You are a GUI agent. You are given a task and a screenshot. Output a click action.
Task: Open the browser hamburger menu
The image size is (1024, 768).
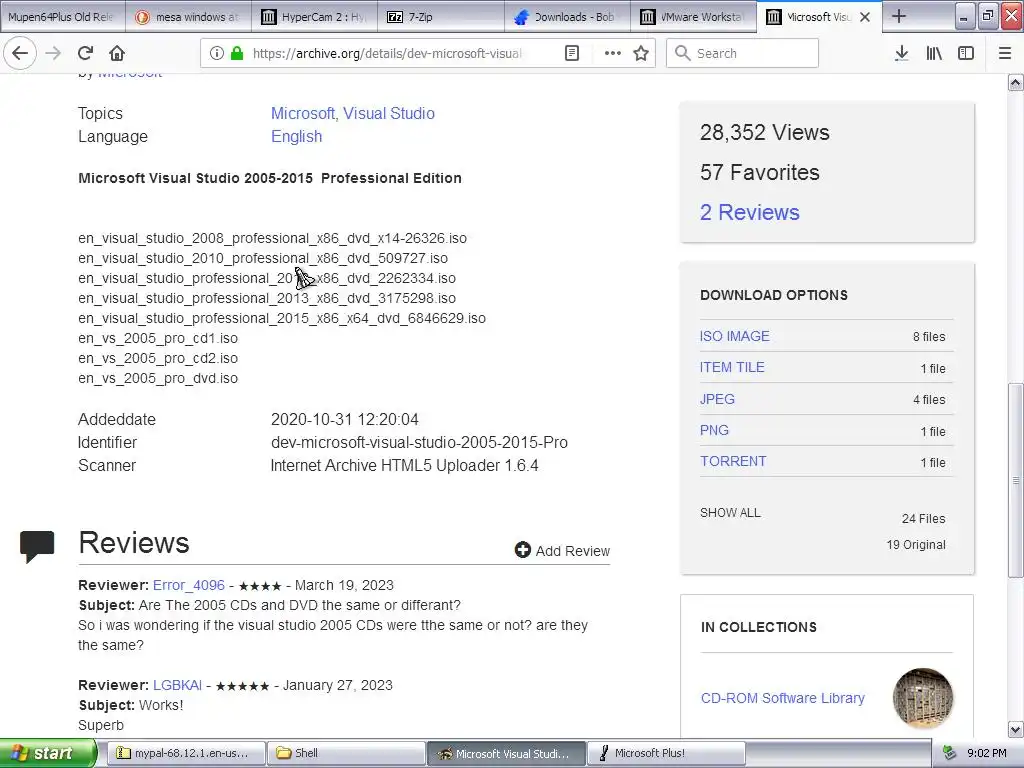(x=1005, y=53)
